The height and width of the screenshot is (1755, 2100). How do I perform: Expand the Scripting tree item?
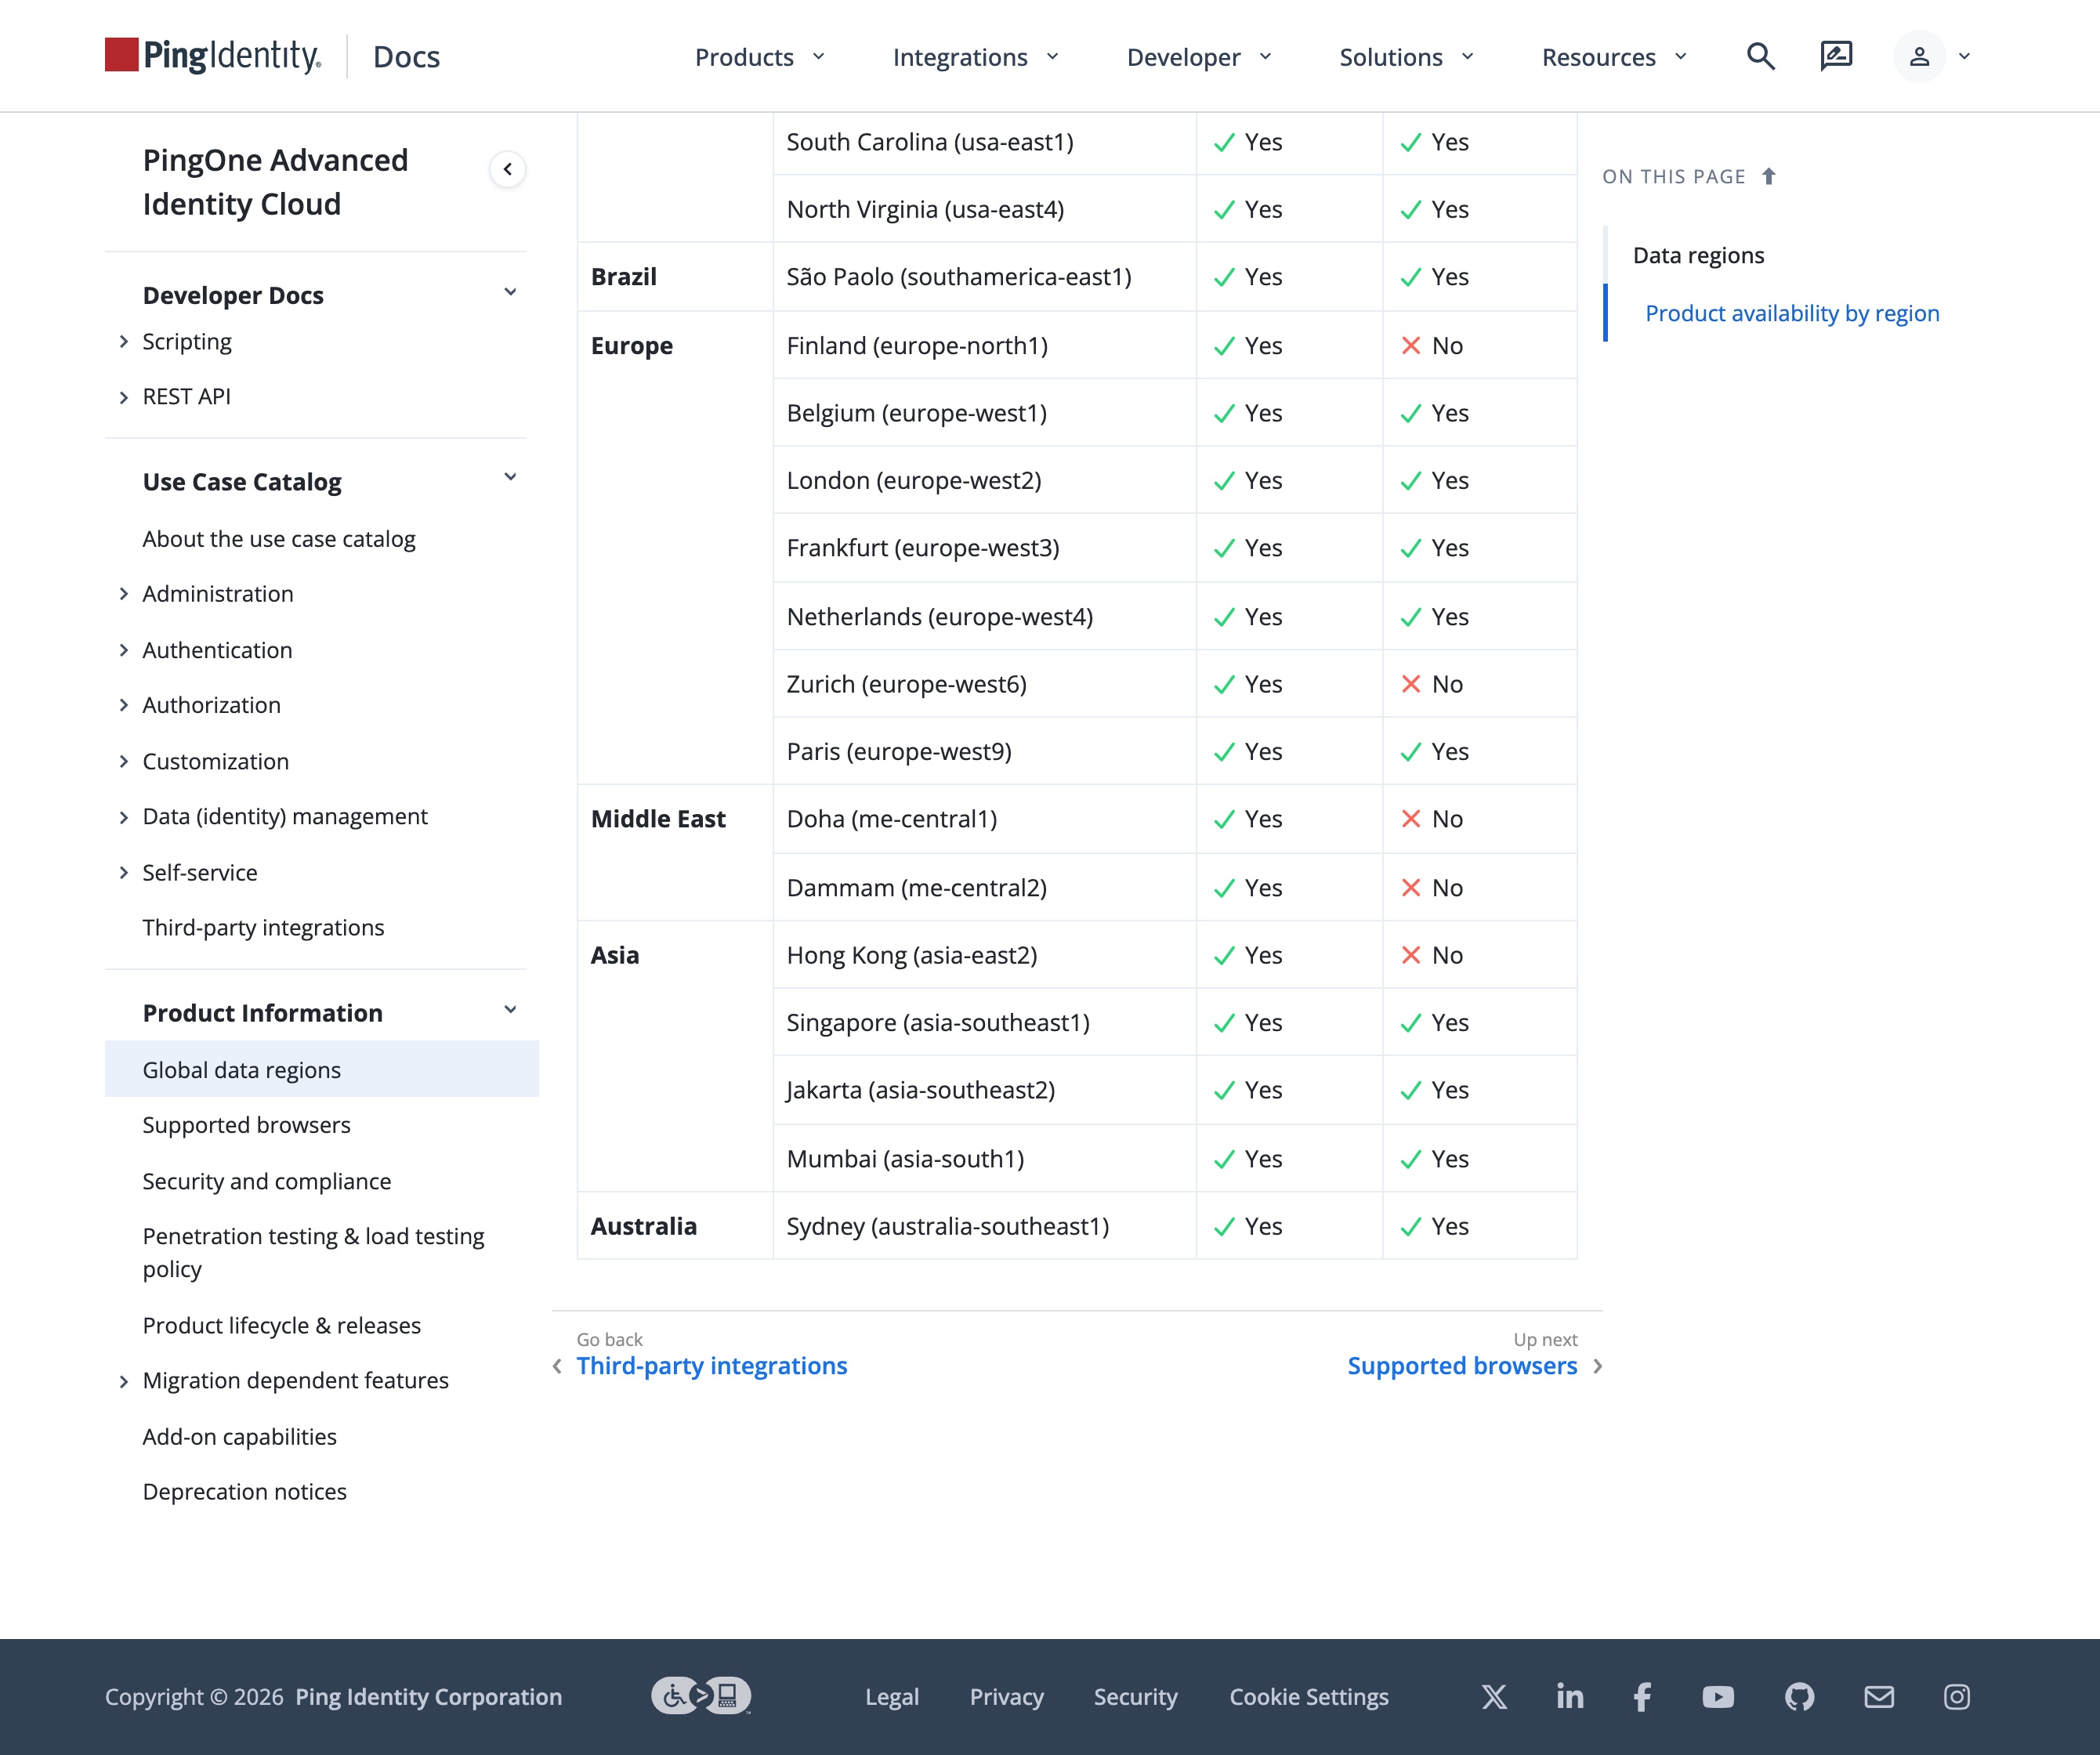(124, 342)
